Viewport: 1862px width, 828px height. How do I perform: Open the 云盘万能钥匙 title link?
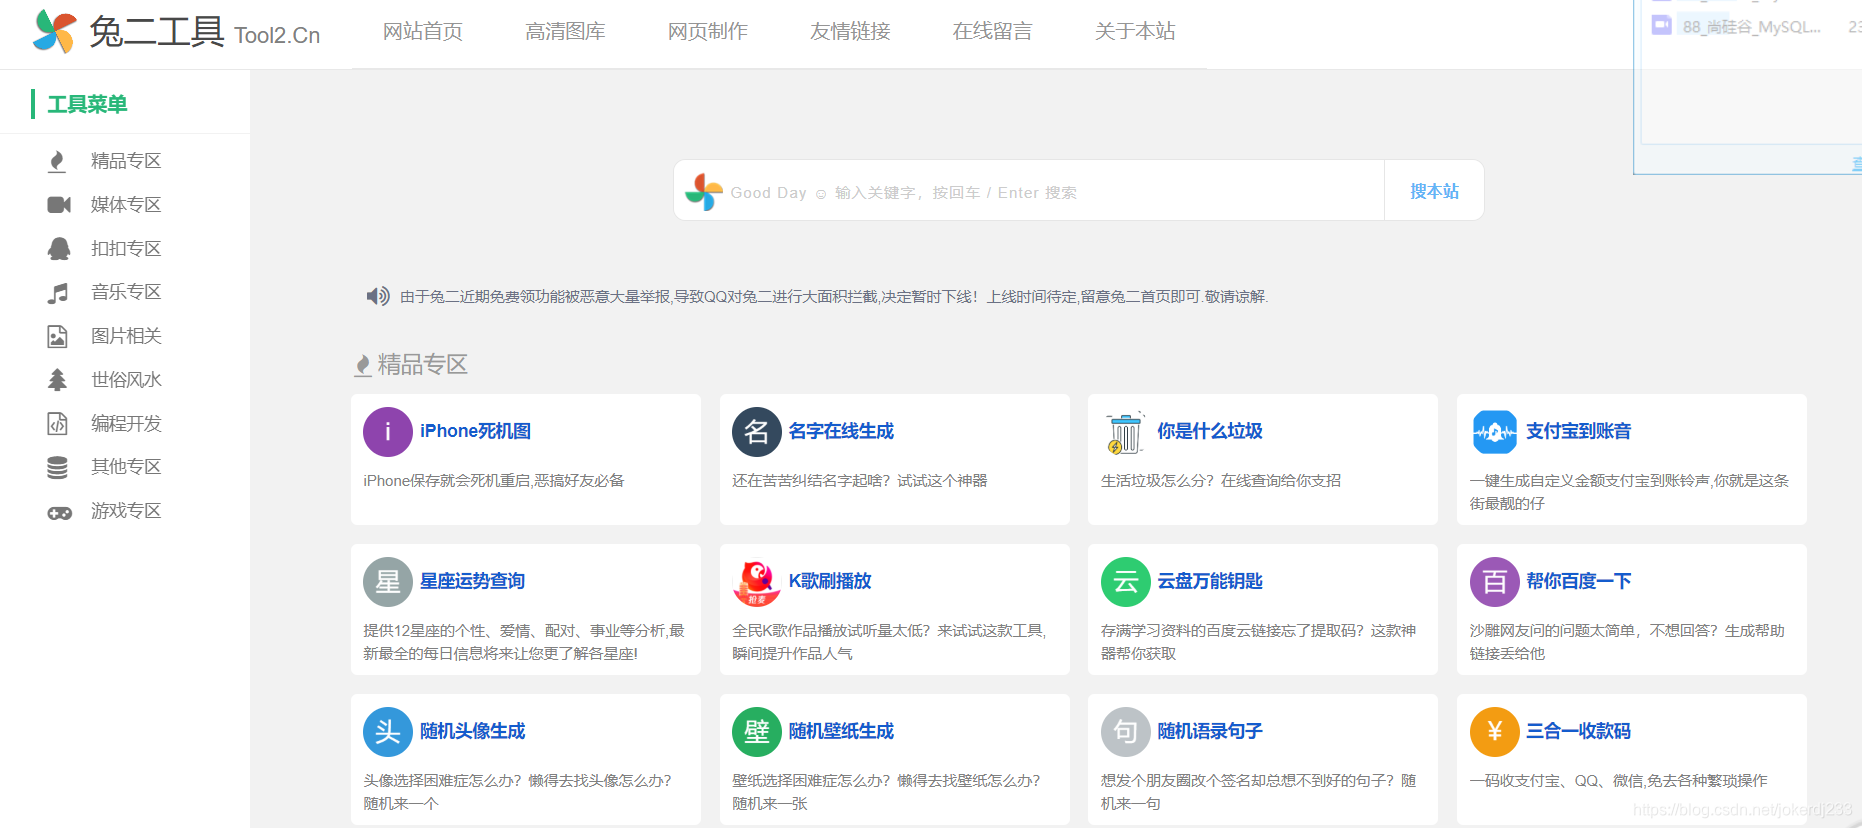click(1210, 581)
